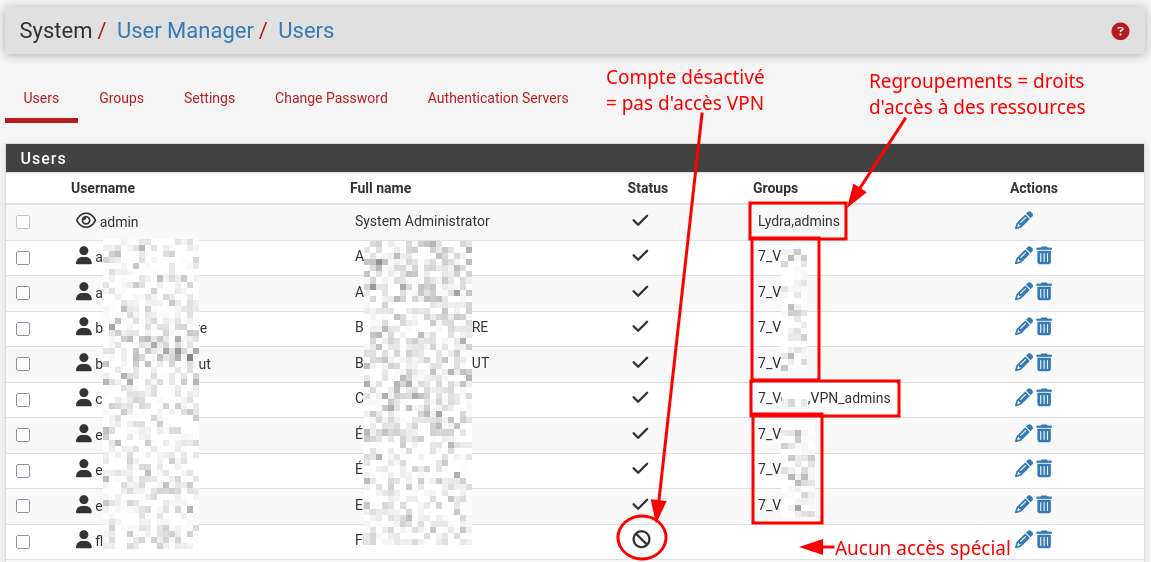Click the Users breadcrumb link
Screen dimensions: 1151x562
[306, 31]
